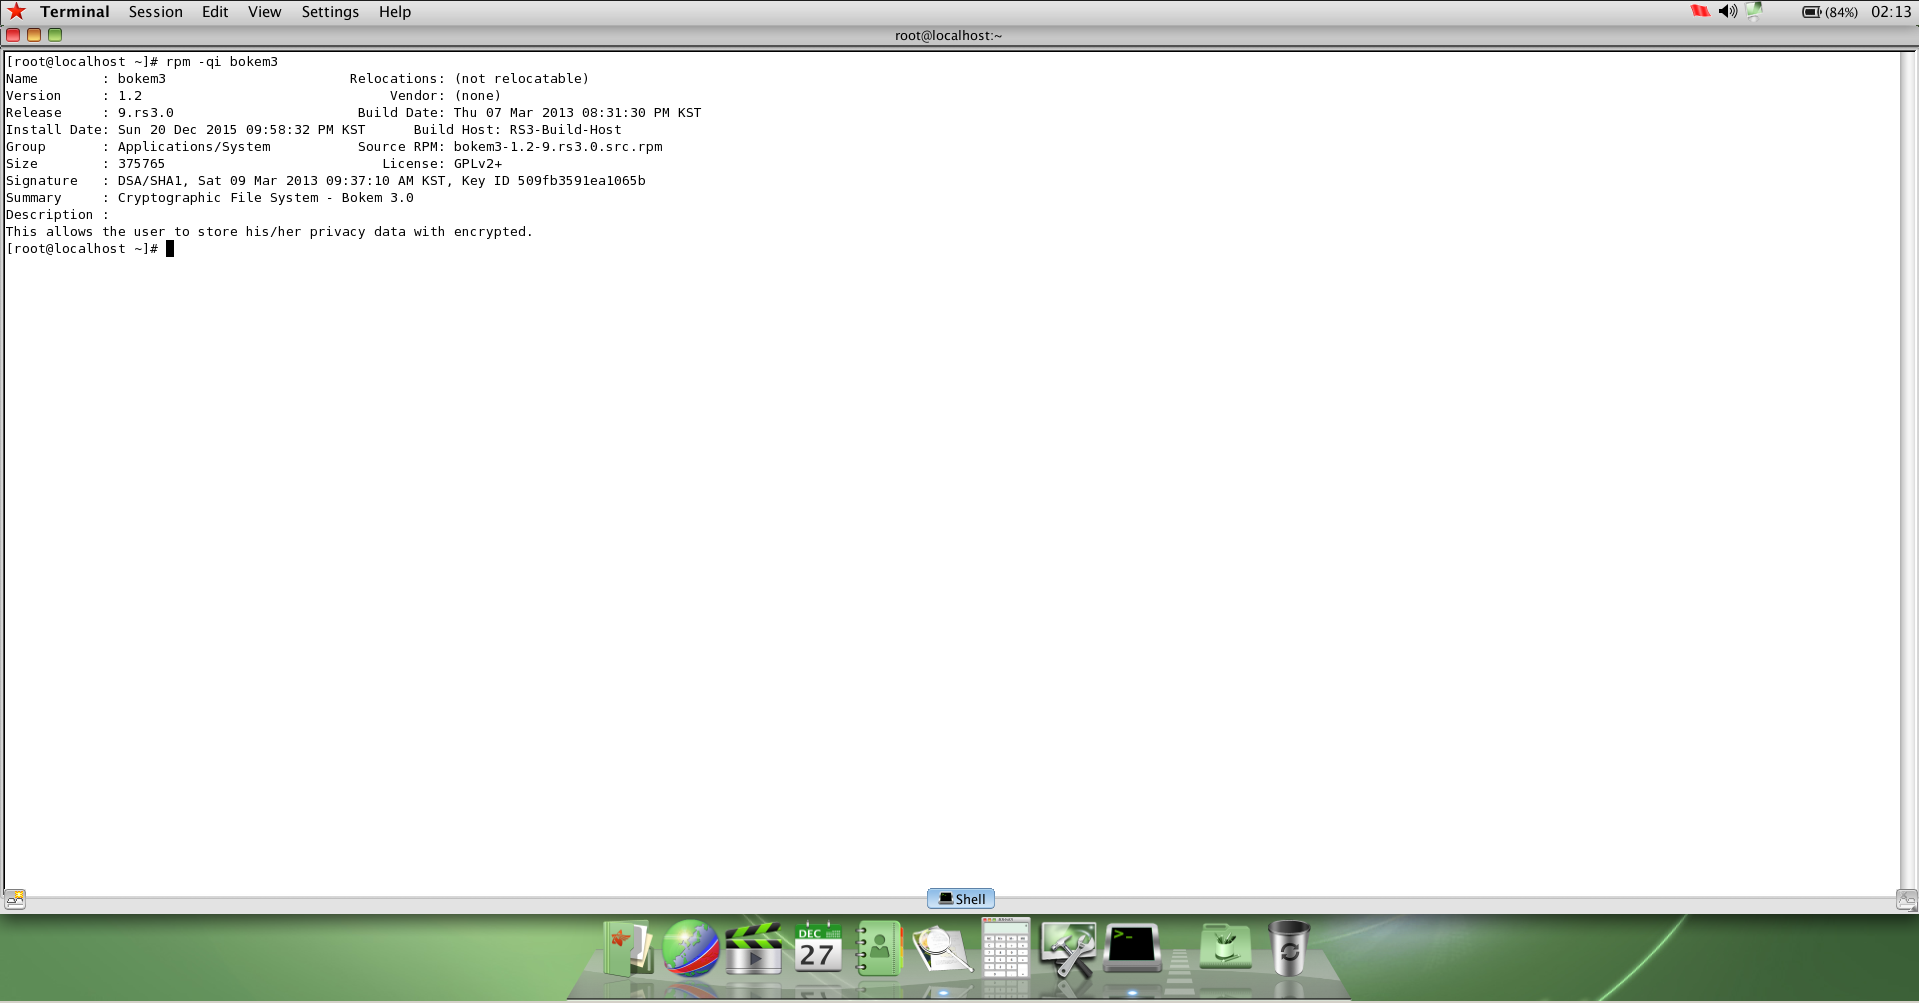Open the green pencil-cup folder in dock
This screenshot has height=1003, width=1919.
point(1225,946)
